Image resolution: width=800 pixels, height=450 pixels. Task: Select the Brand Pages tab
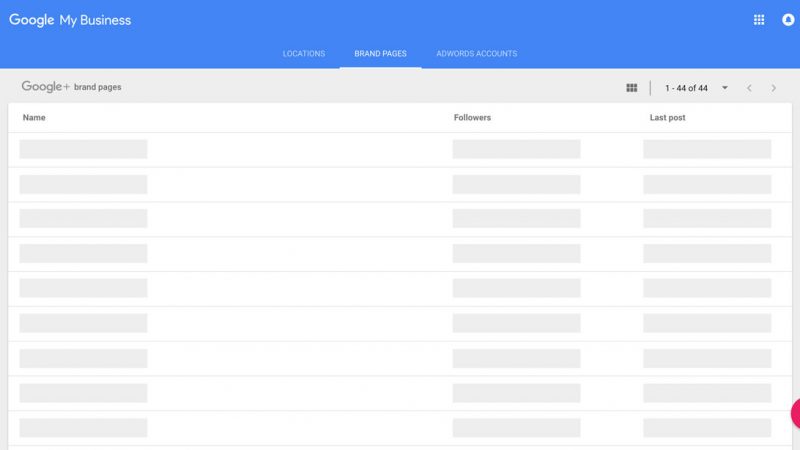pyautogui.click(x=380, y=54)
